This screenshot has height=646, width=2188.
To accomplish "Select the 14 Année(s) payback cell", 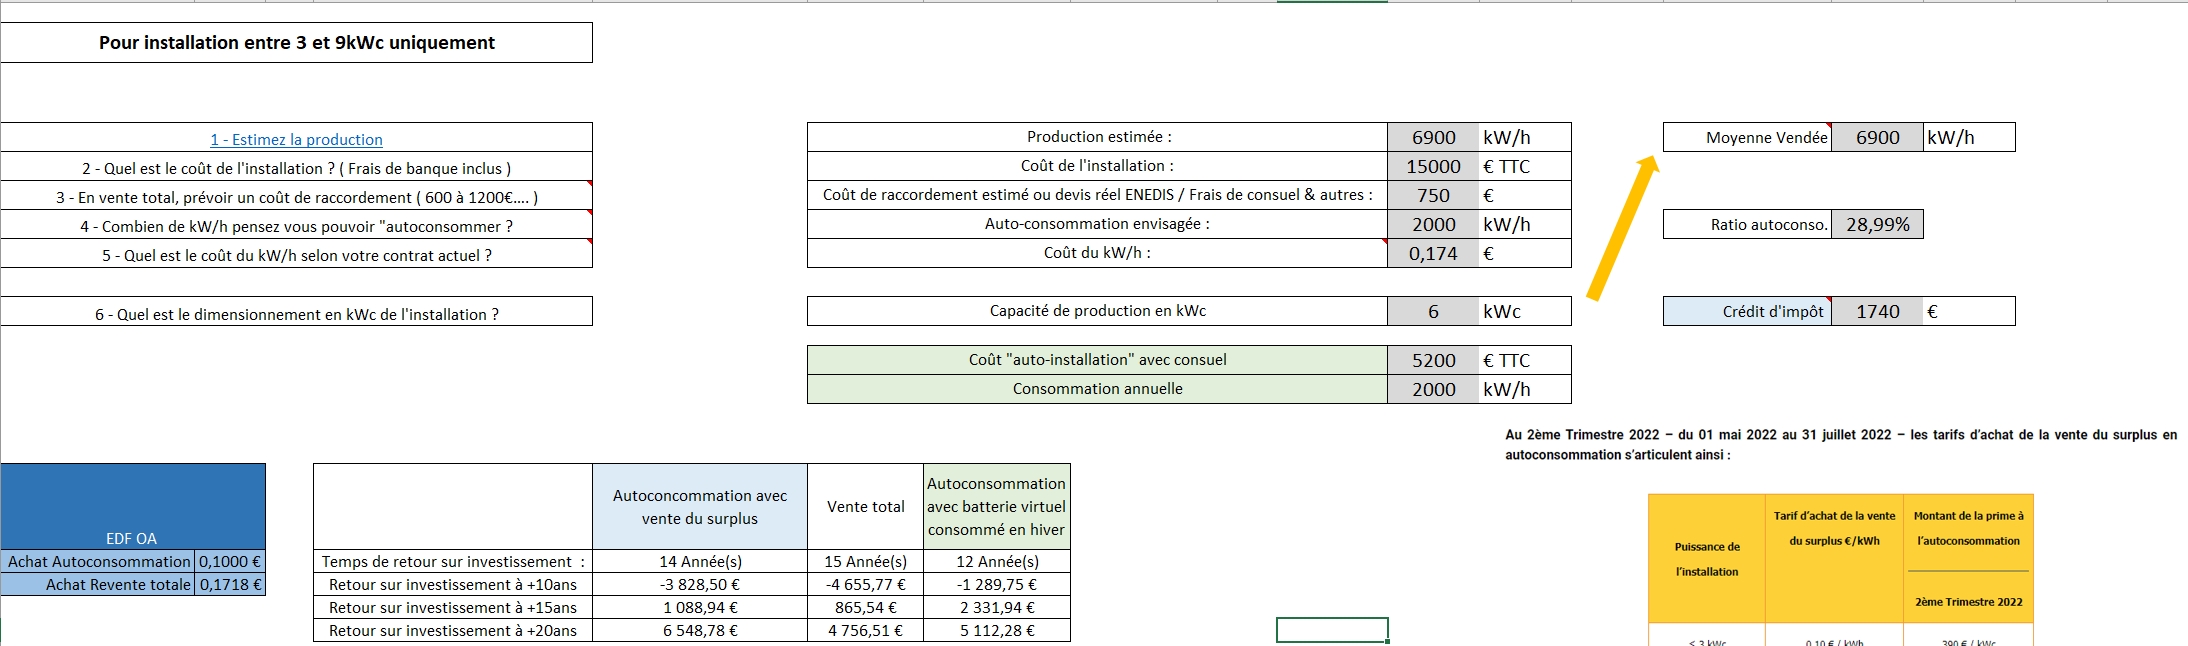I will (x=700, y=562).
